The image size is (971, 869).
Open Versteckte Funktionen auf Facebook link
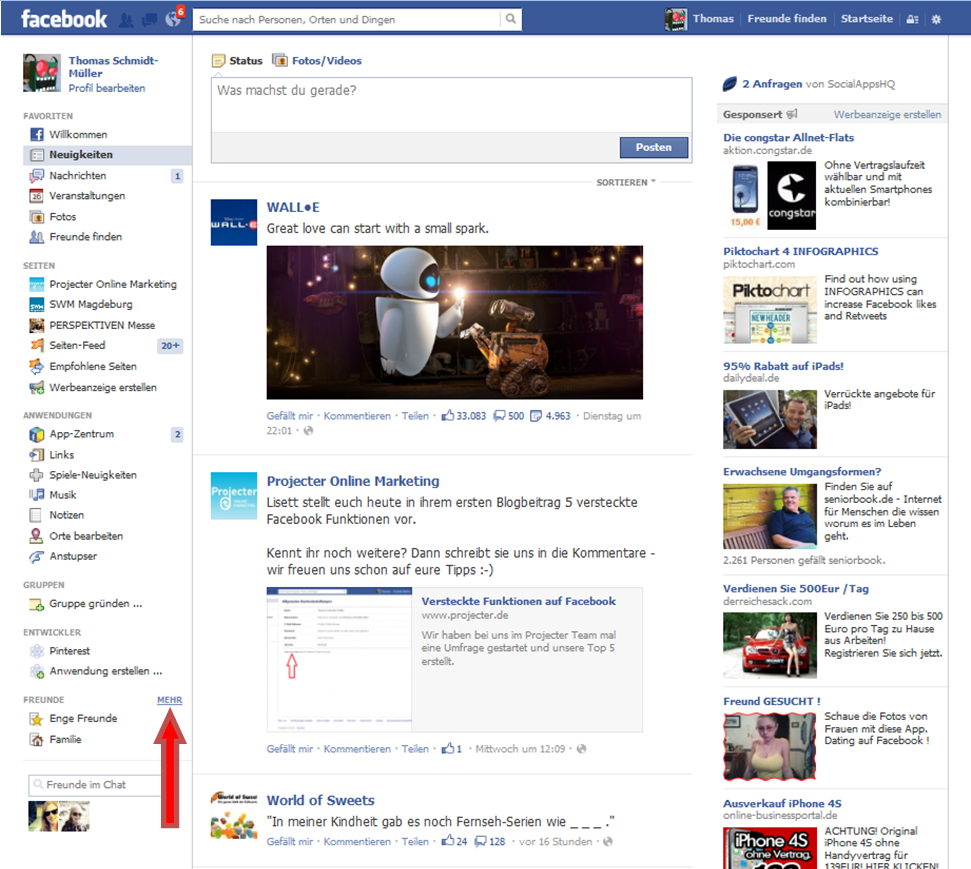coord(518,601)
